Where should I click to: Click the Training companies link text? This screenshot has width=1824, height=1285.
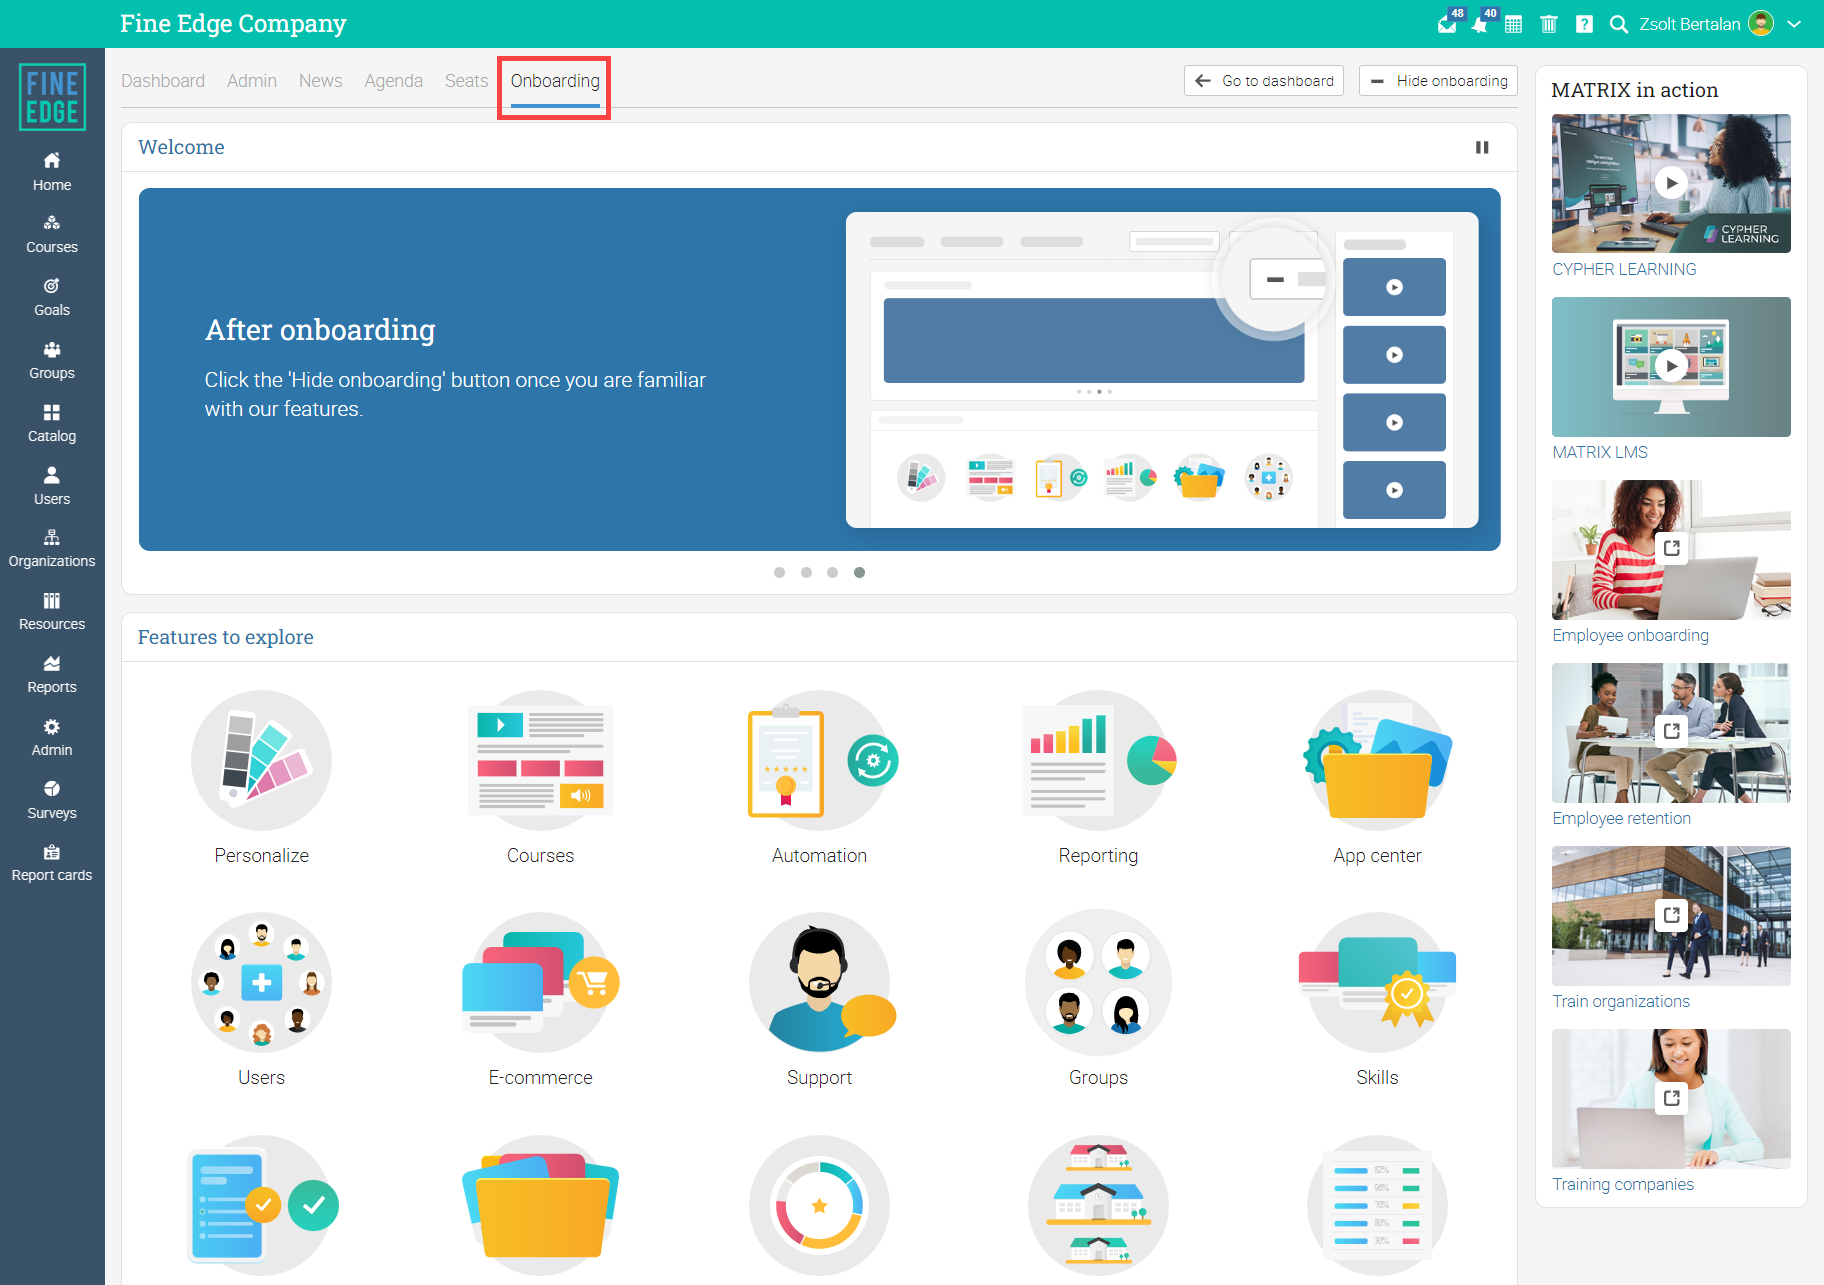click(x=1623, y=1184)
